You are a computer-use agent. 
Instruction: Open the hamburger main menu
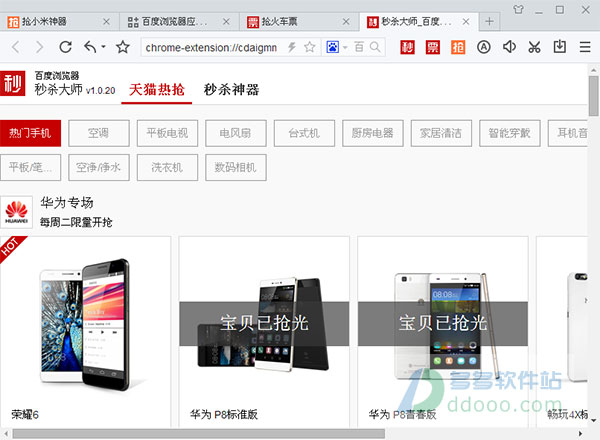tap(585, 47)
